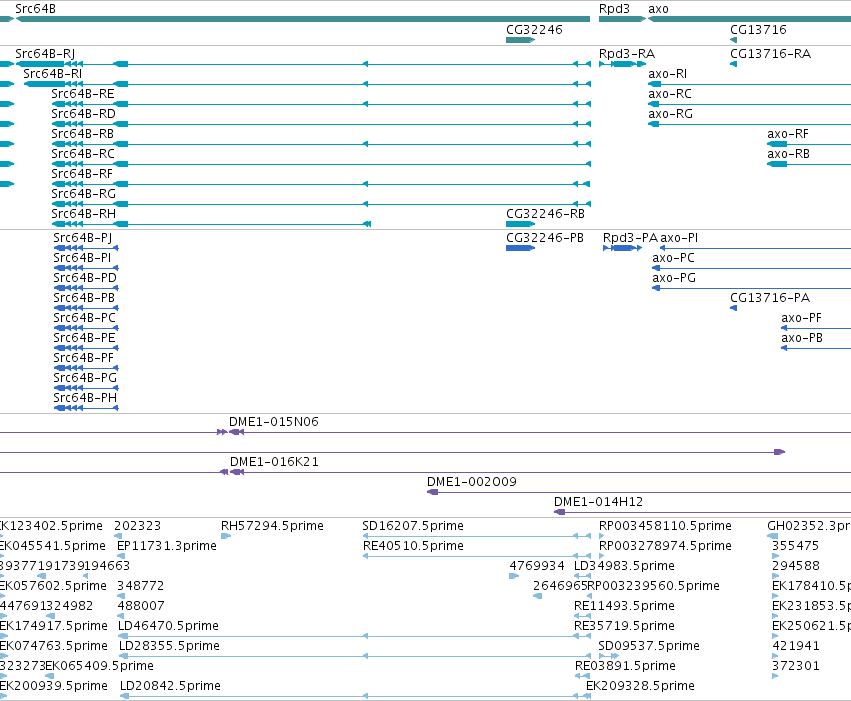
Task: Click the axo-RI transcript label
Action: (667, 73)
